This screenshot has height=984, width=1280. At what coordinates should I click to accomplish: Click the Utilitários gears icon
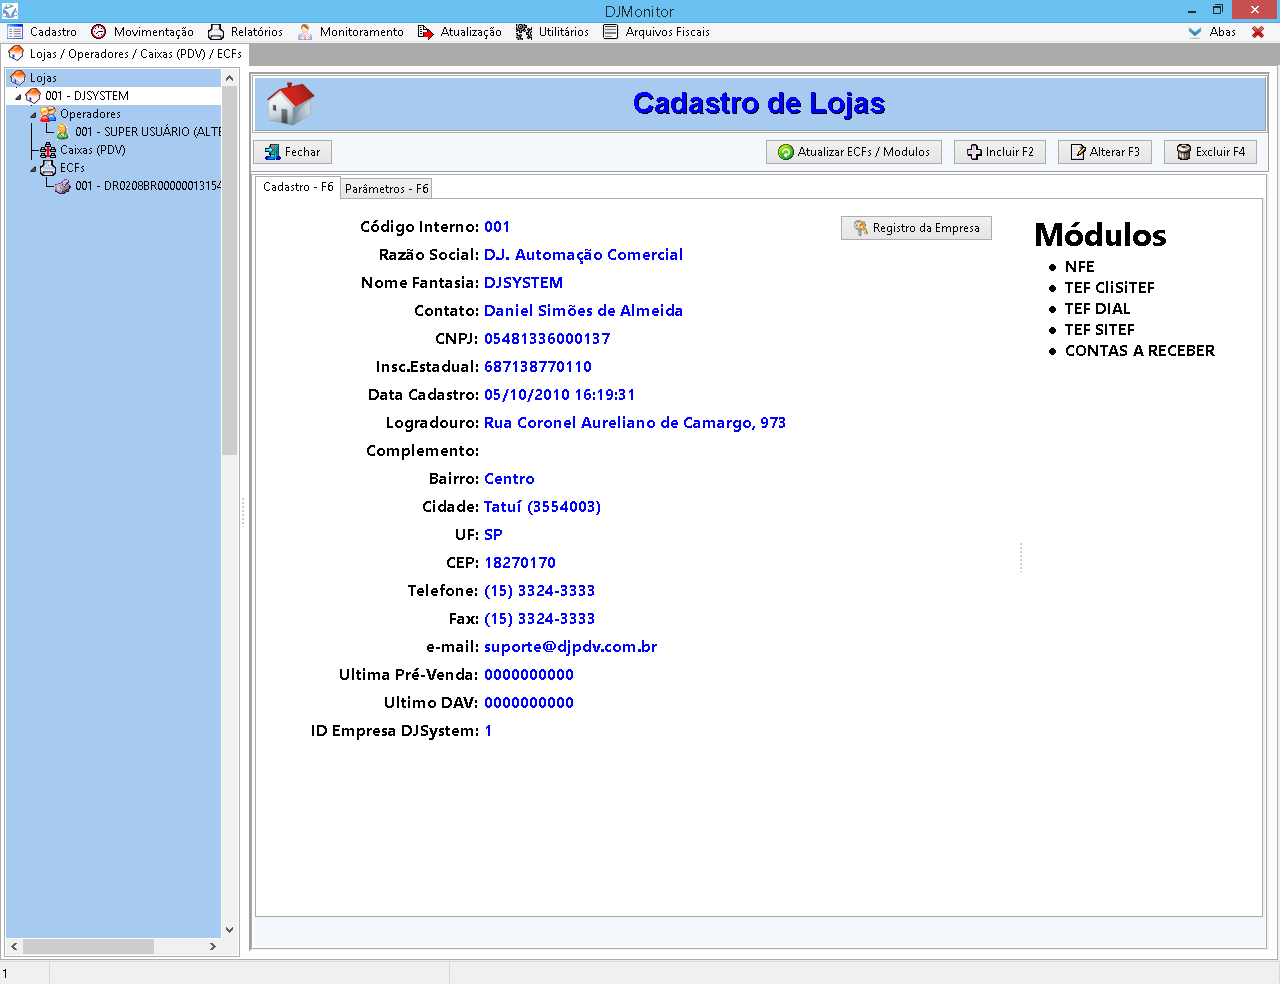[x=524, y=32]
